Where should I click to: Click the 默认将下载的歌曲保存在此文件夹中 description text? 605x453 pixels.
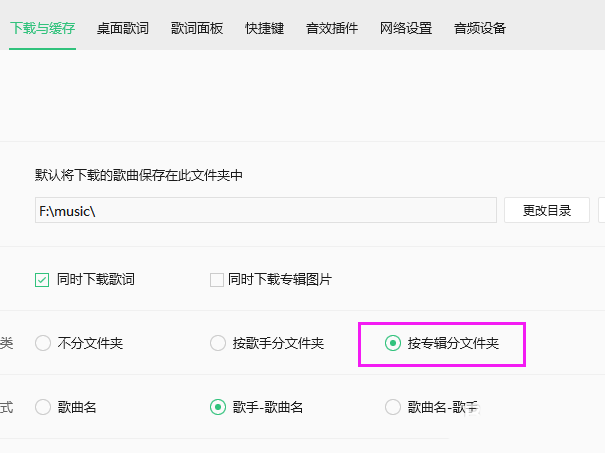(x=139, y=176)
